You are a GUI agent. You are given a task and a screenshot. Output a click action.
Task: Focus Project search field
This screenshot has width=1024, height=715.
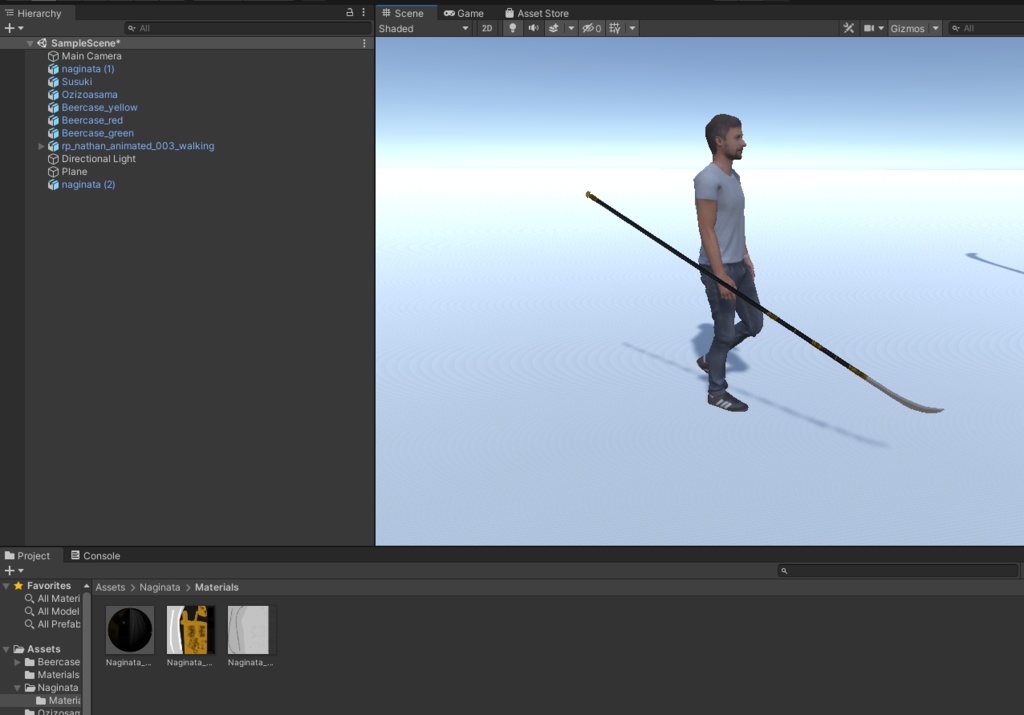(898, 571)
